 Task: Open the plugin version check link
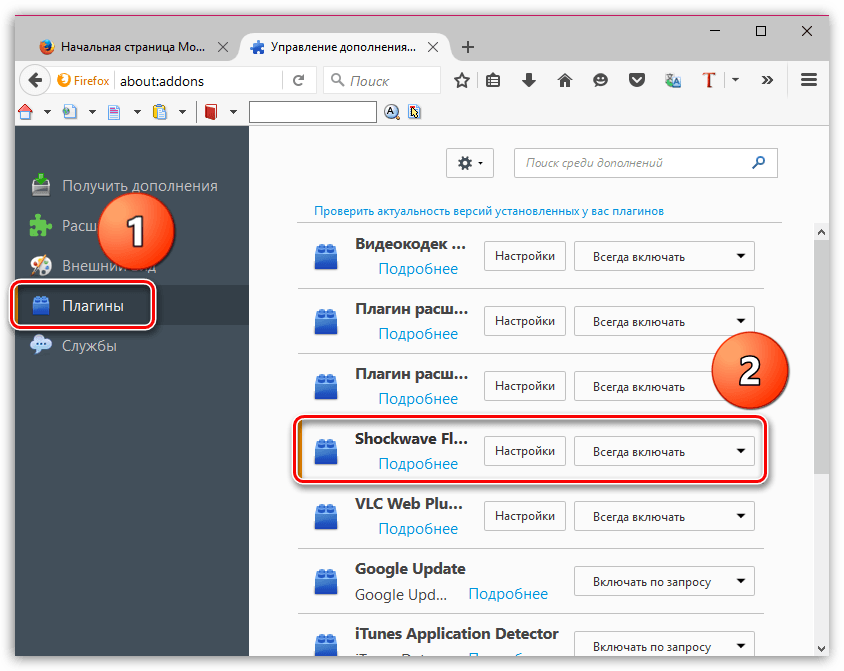(489, 211)
